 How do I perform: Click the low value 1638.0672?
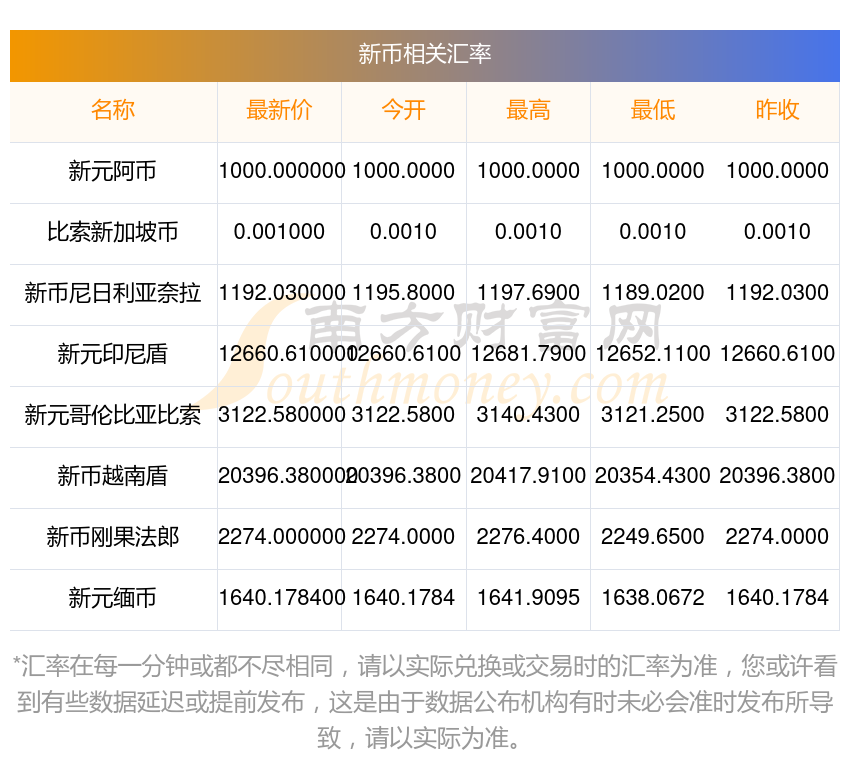click(653, 598)
